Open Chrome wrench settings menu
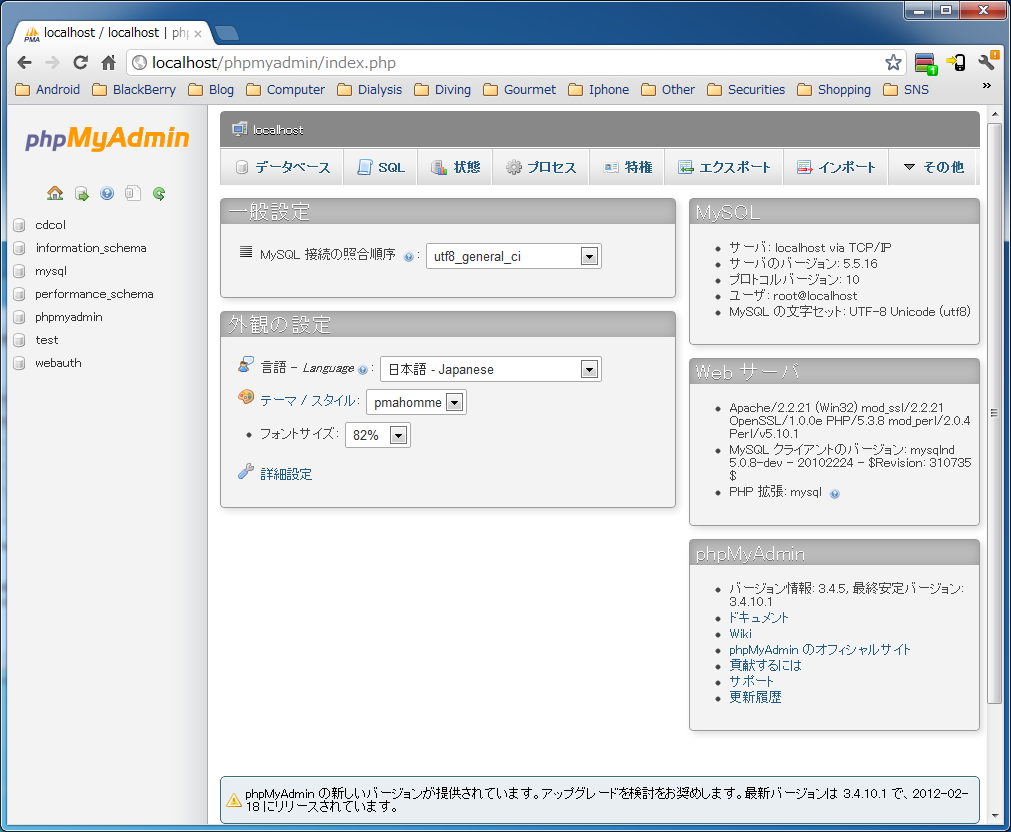1011x832 pixels. (x=988, y=61)
